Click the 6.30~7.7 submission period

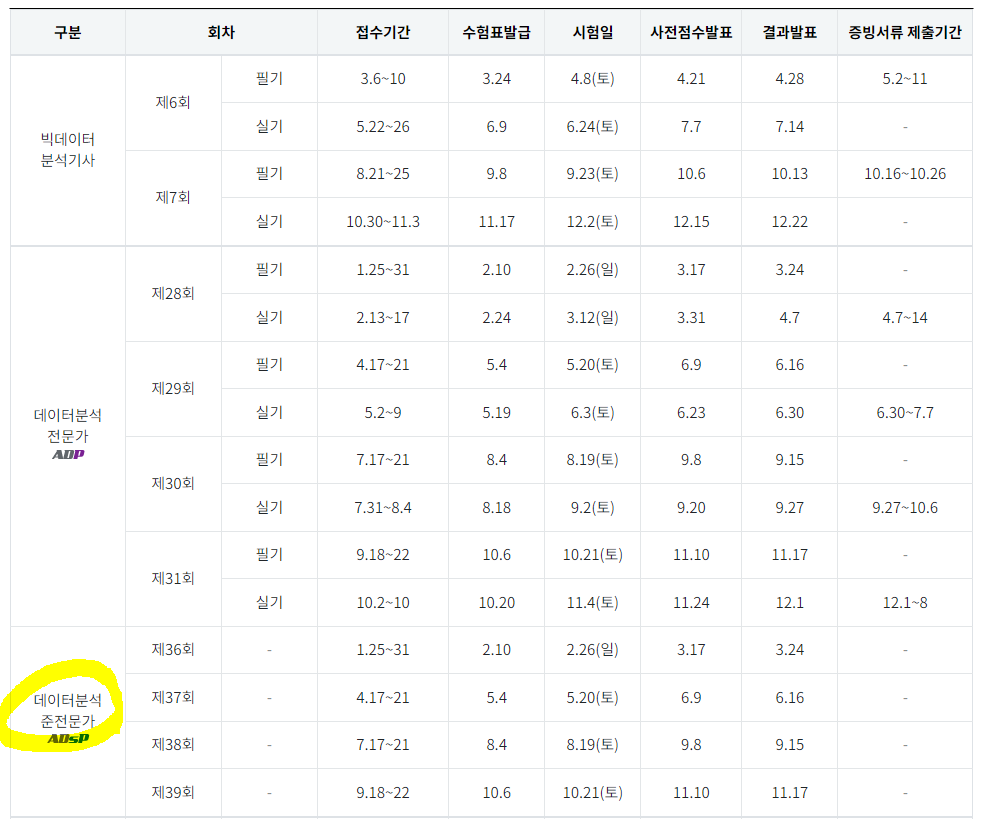(x=905, y=412)
